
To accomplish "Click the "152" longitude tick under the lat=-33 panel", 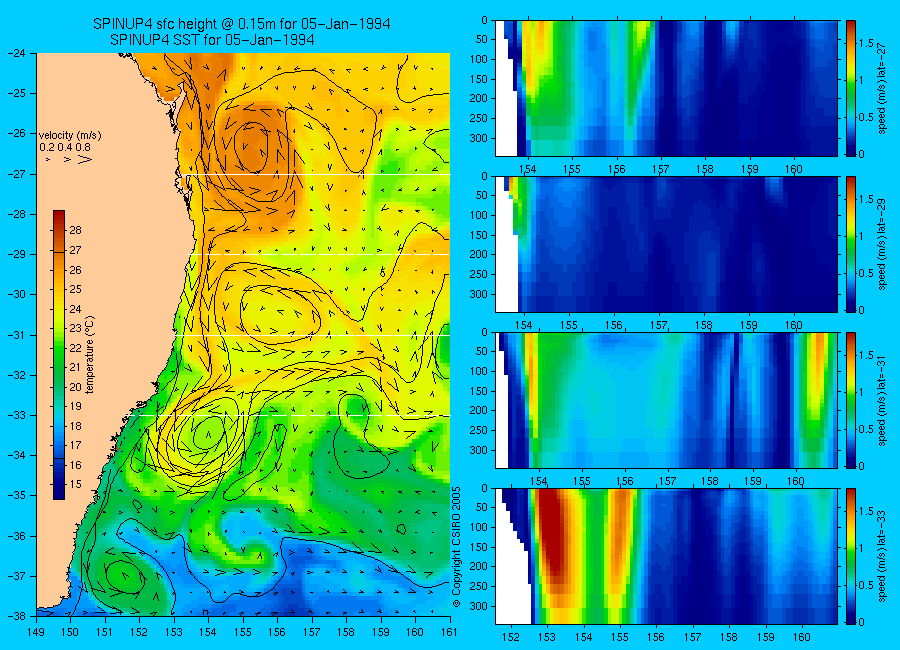I will pyautogui.click(x=511, y=637).
